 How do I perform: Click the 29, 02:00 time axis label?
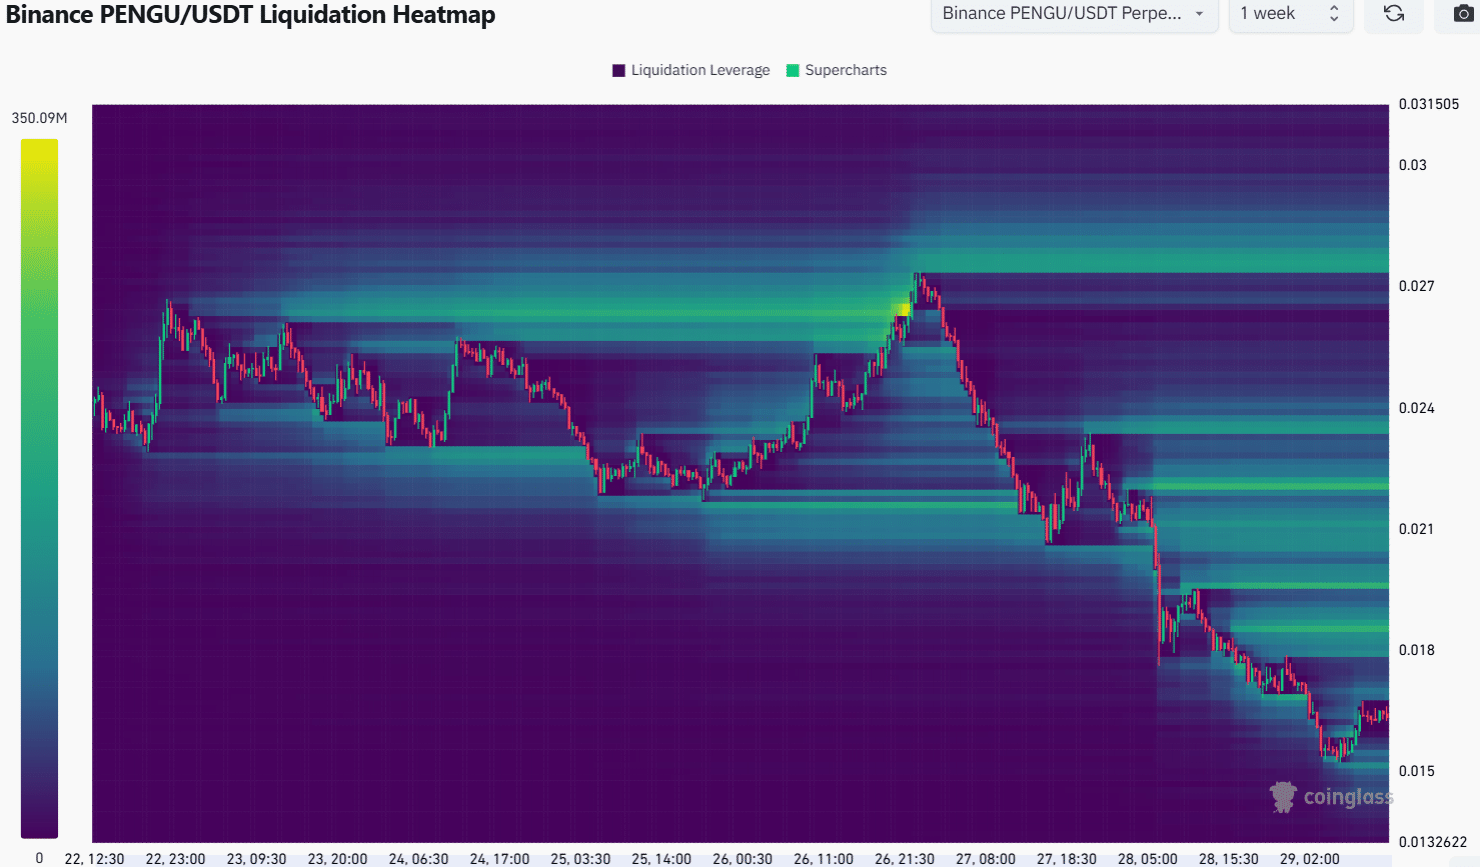coord(1309,859)
